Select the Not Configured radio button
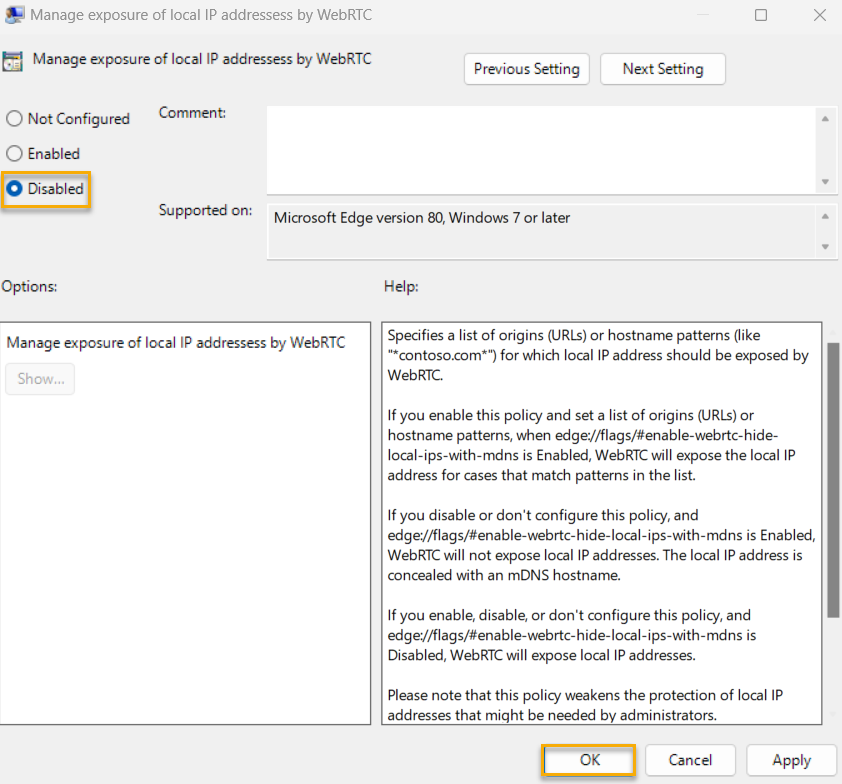Screen dimensions: 842x784 click(13, 118)
